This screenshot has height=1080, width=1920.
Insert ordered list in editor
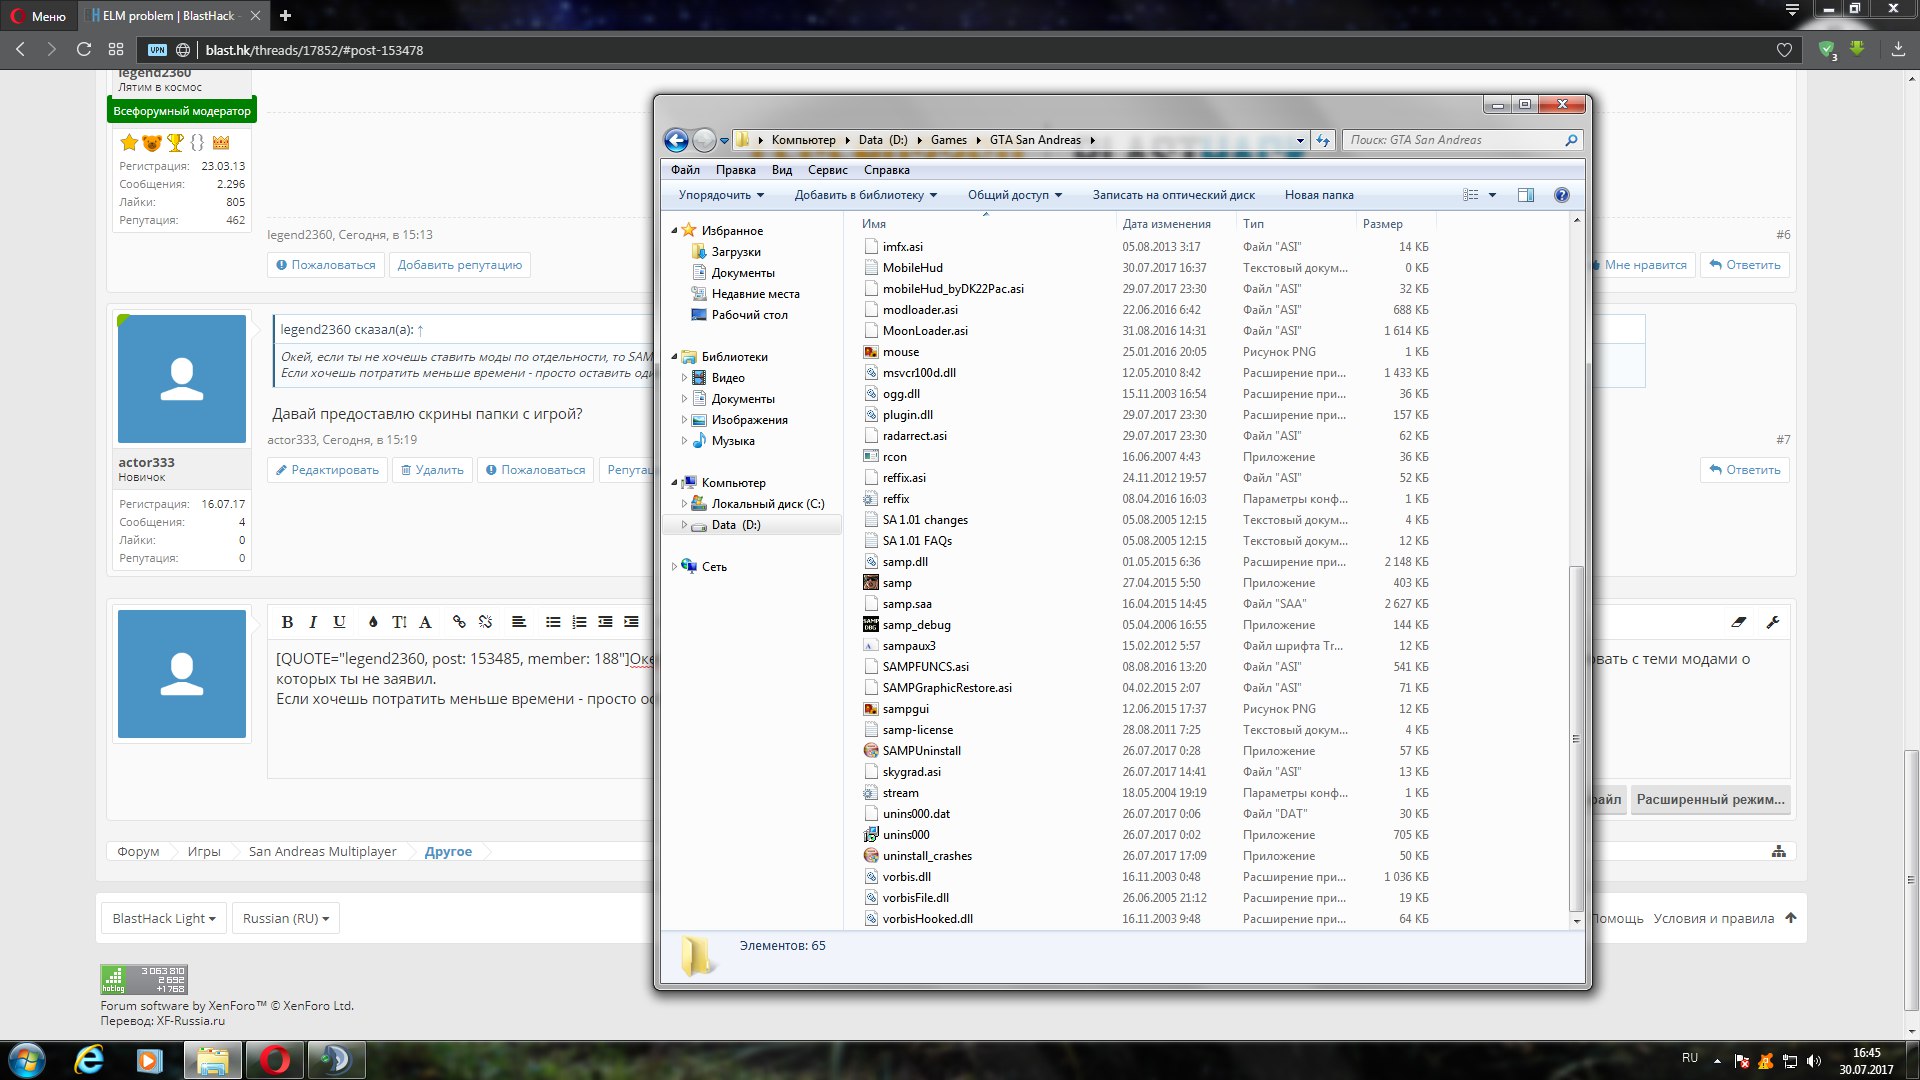(579, 622)
